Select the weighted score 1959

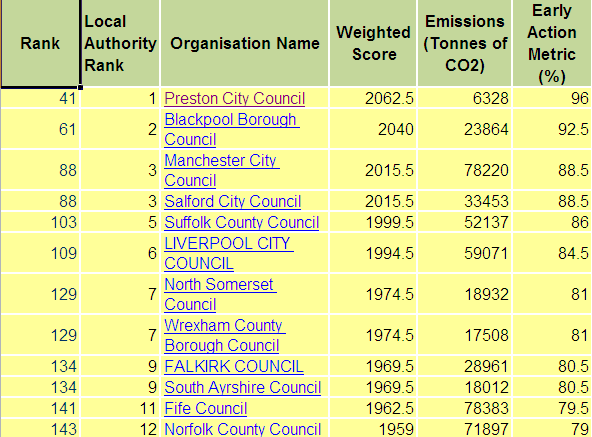point(373,429)
